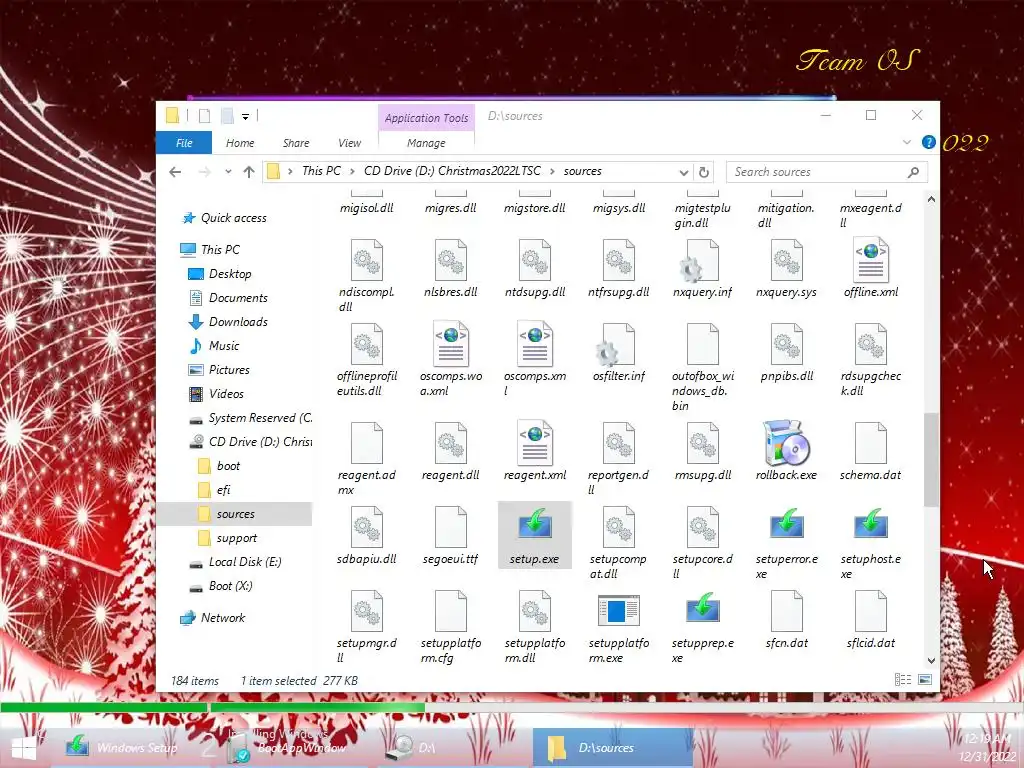The width and height of the screenshot is (1024, 768).
Task: Select schema.dat file icon
Action: point(871,443)
